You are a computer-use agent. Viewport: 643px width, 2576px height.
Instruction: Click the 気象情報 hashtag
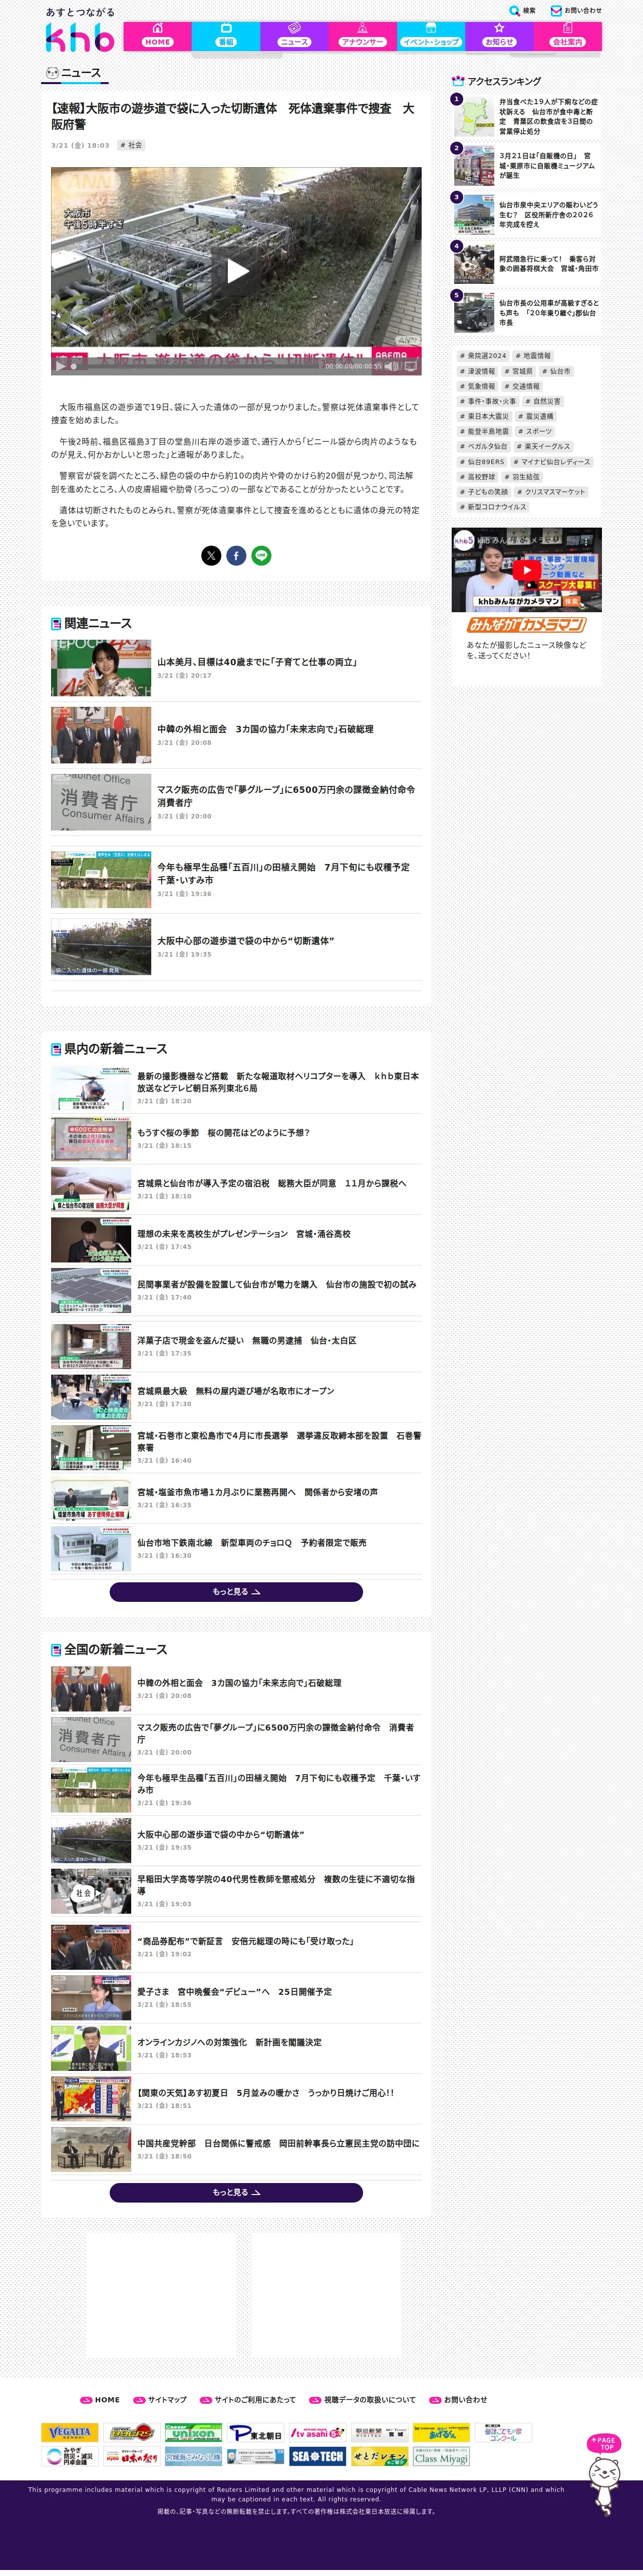coord(478,386)
